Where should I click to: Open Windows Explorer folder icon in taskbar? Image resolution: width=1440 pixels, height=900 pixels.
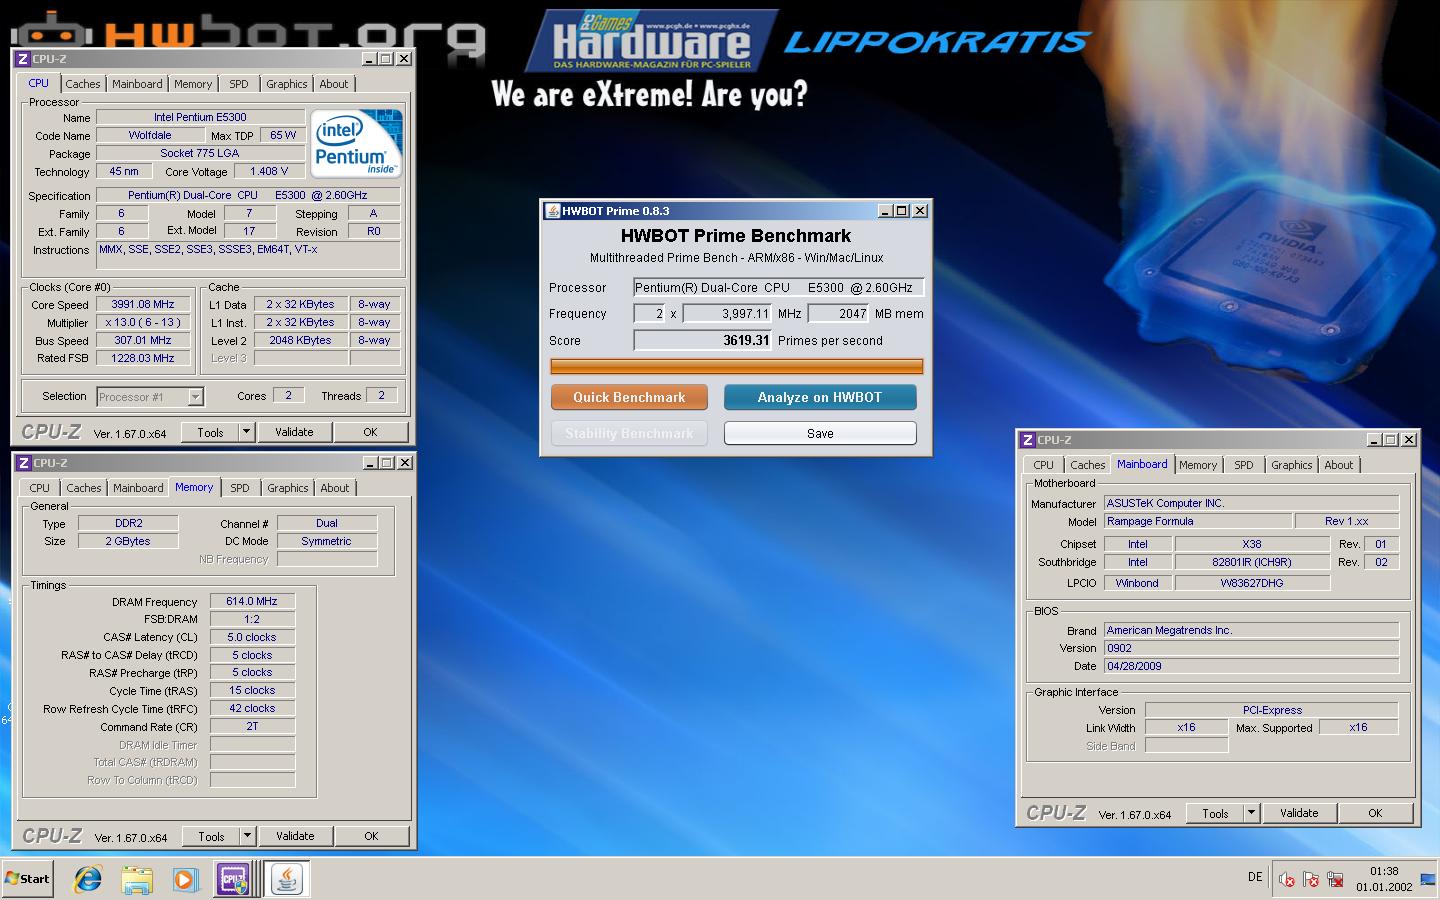pyautogui.click(x=137, y=879)
